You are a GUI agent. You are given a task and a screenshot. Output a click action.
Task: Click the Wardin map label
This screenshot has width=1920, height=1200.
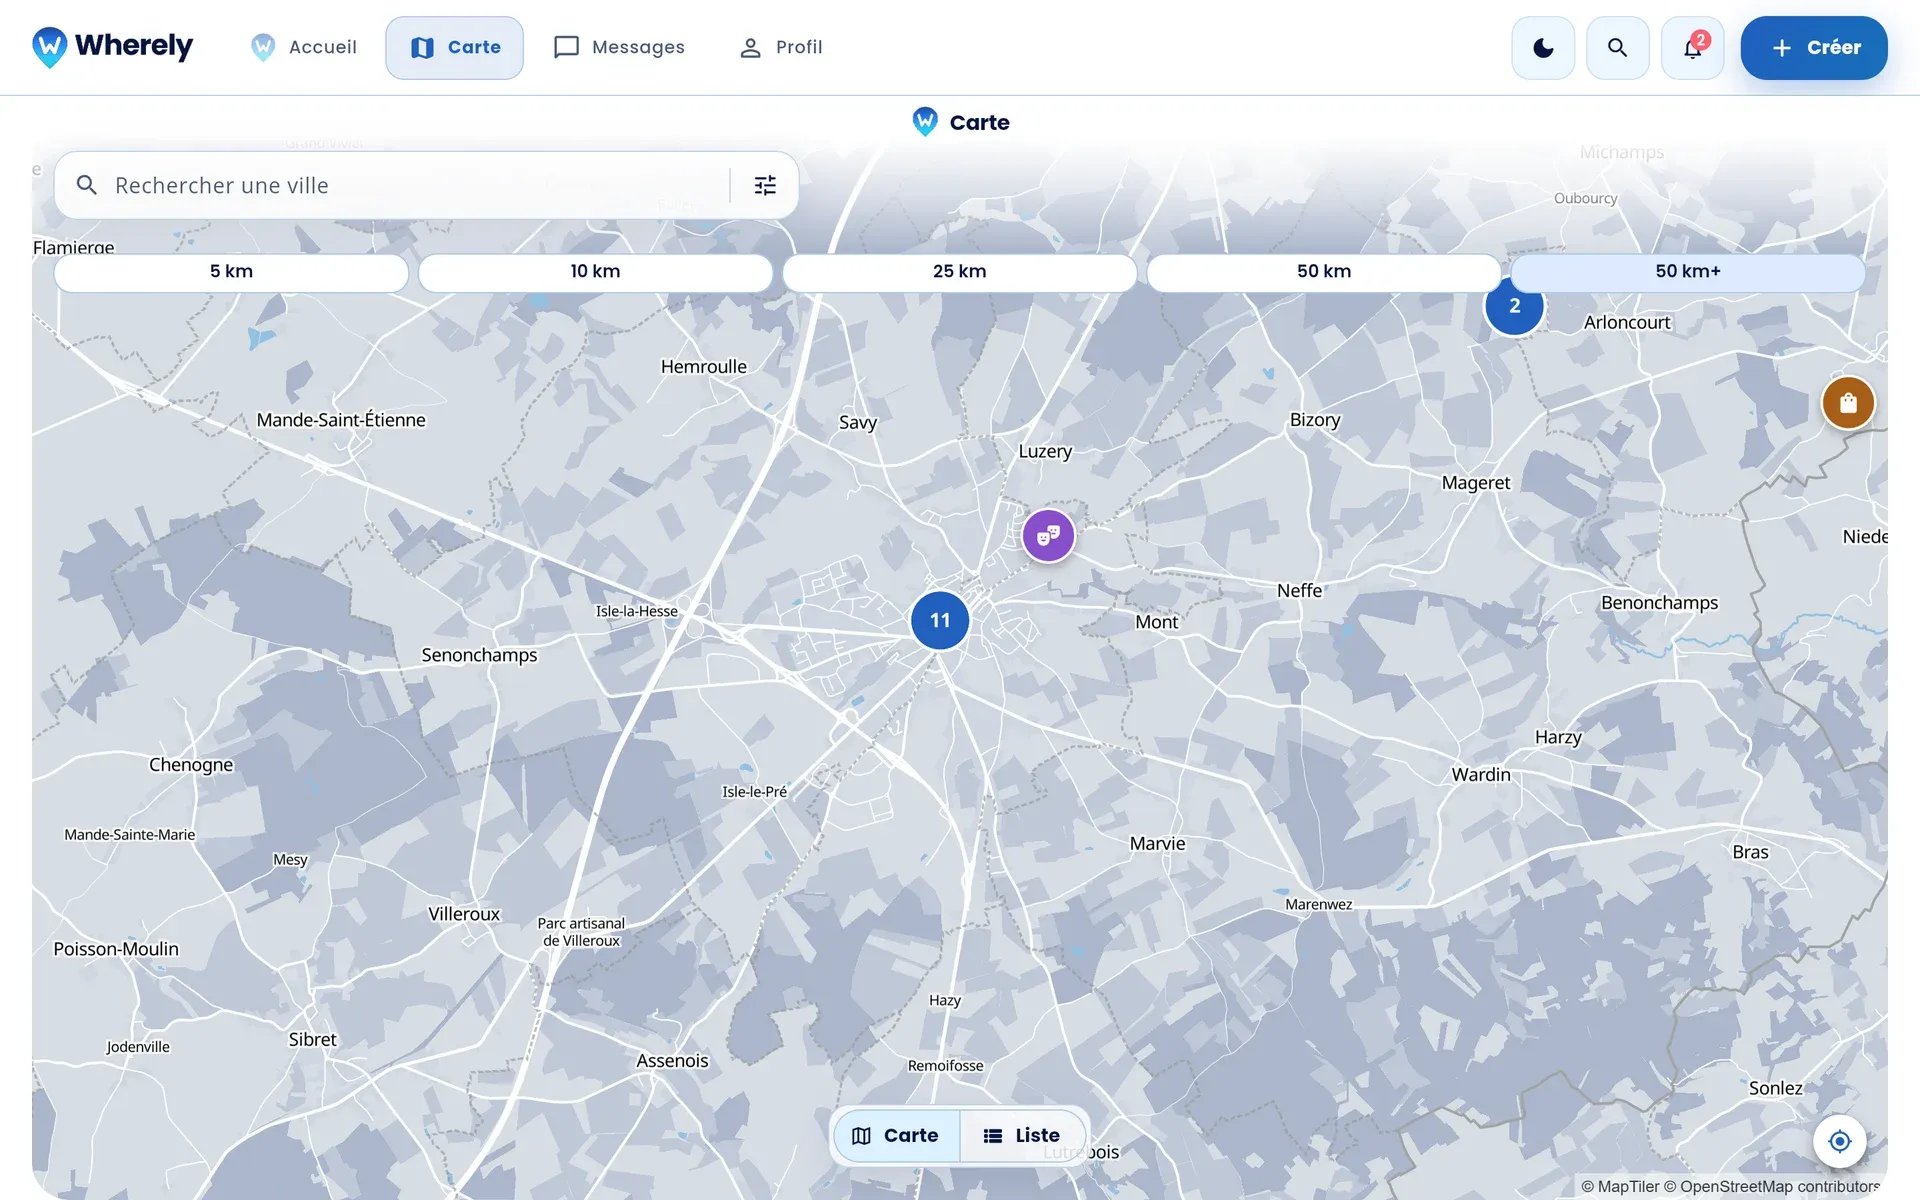pyautogui.click(x=1481, y=774)
